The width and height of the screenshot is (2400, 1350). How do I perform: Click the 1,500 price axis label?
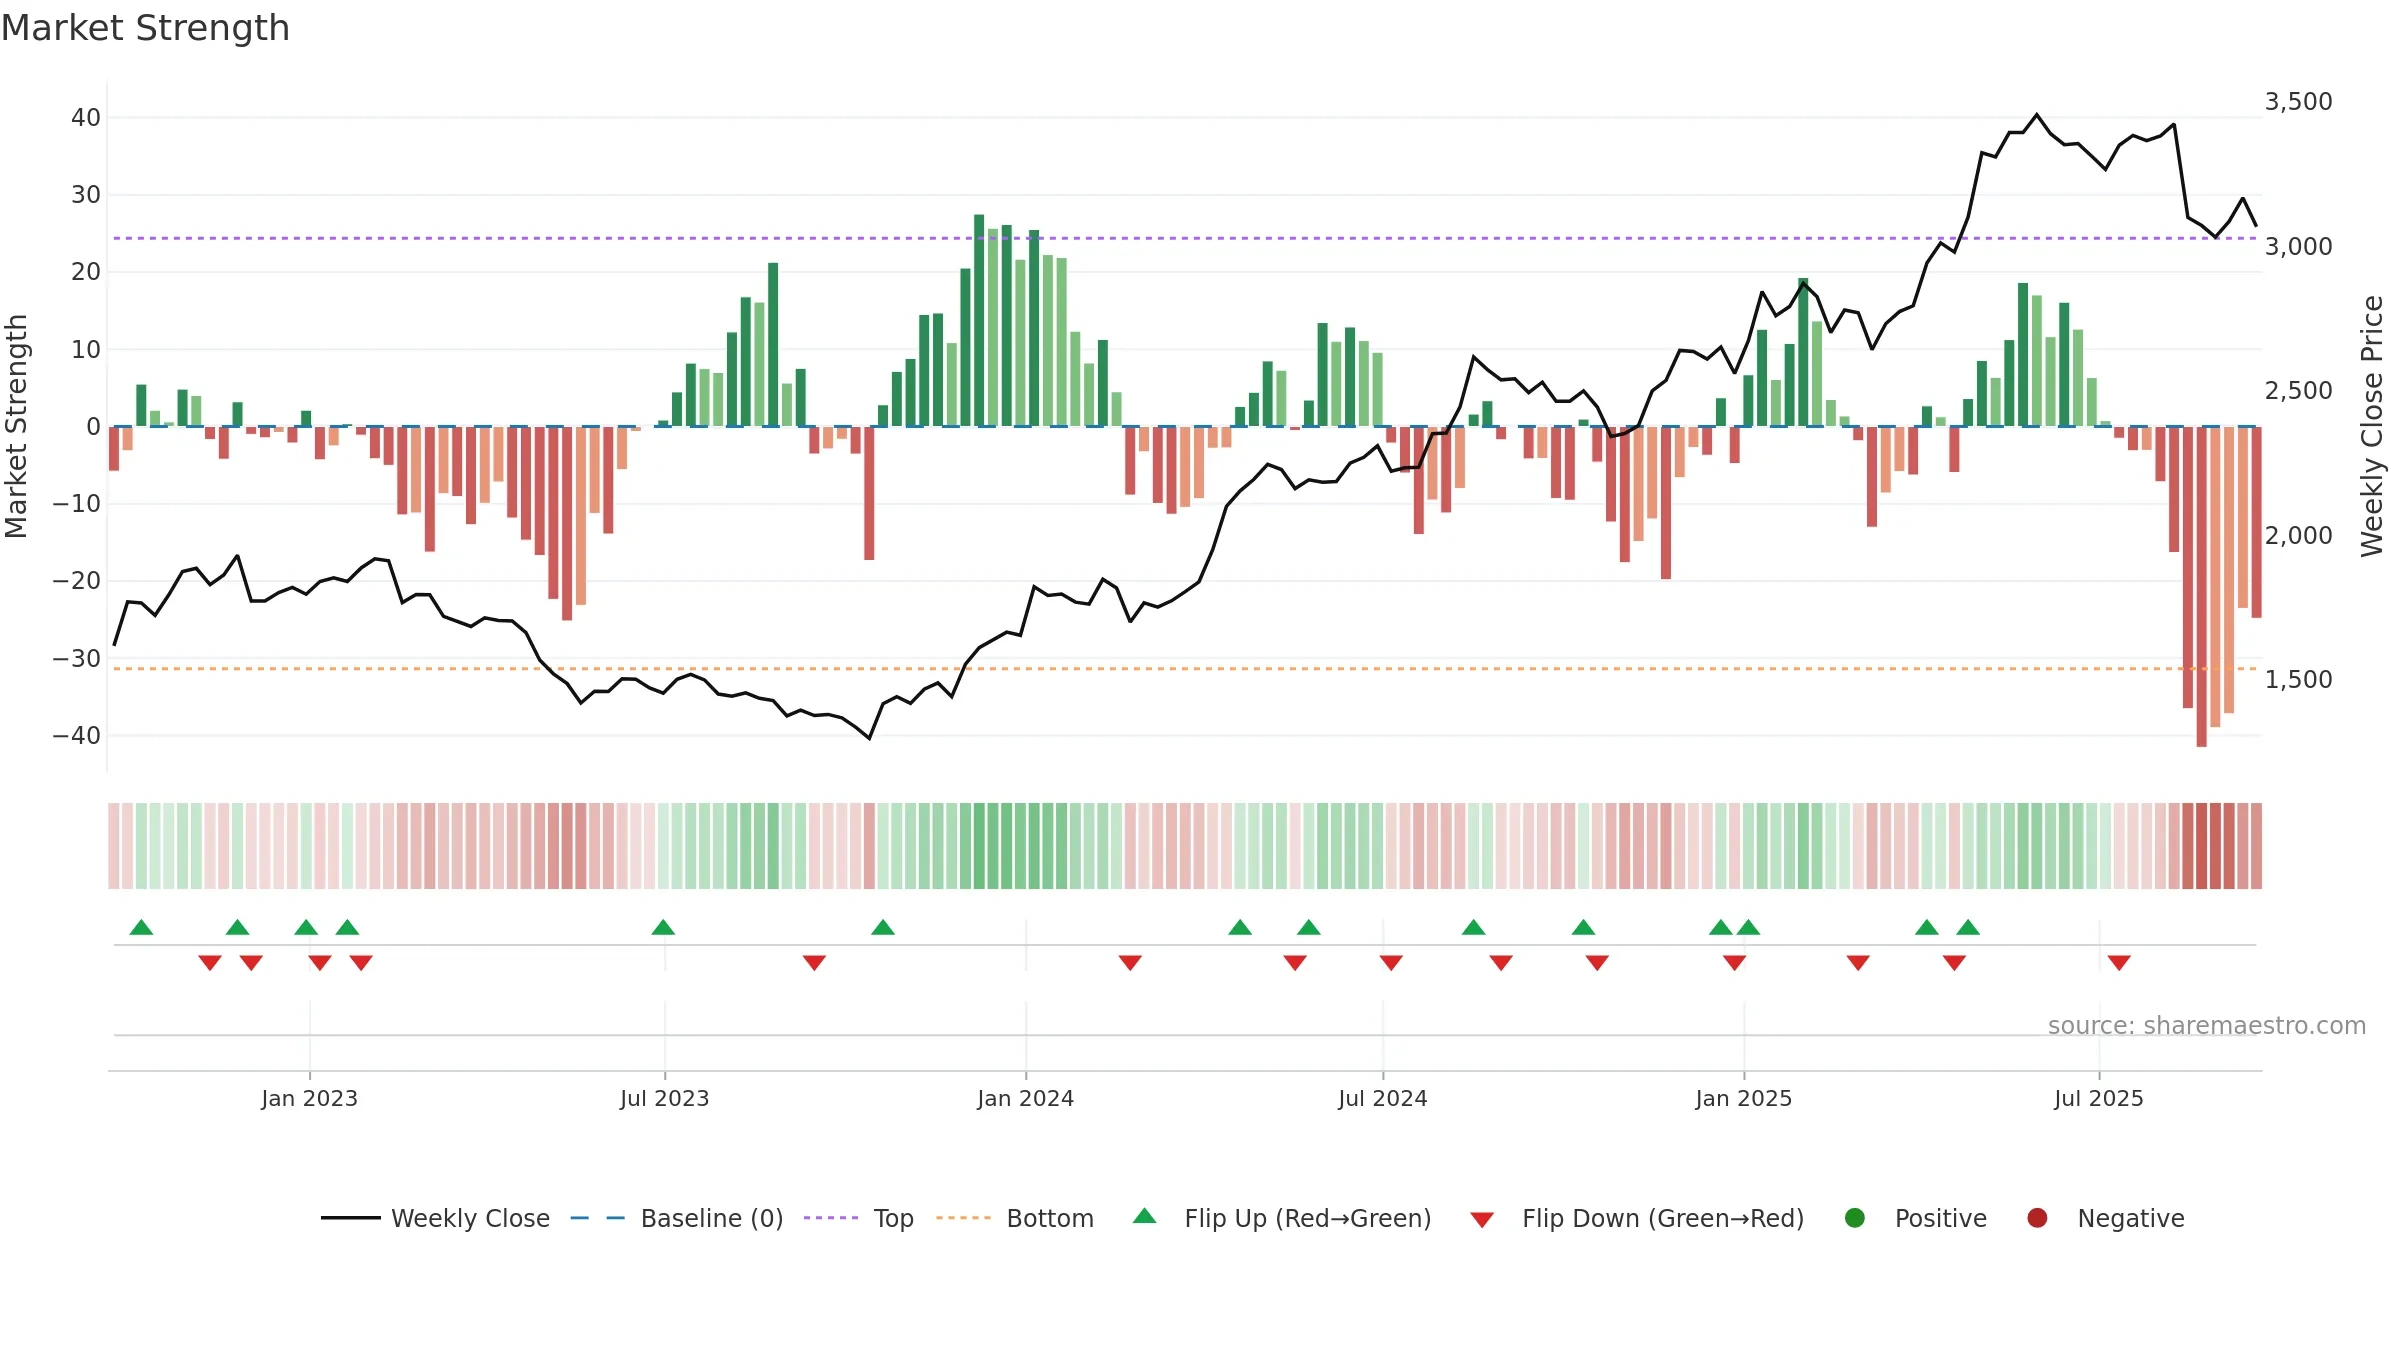2298,680
